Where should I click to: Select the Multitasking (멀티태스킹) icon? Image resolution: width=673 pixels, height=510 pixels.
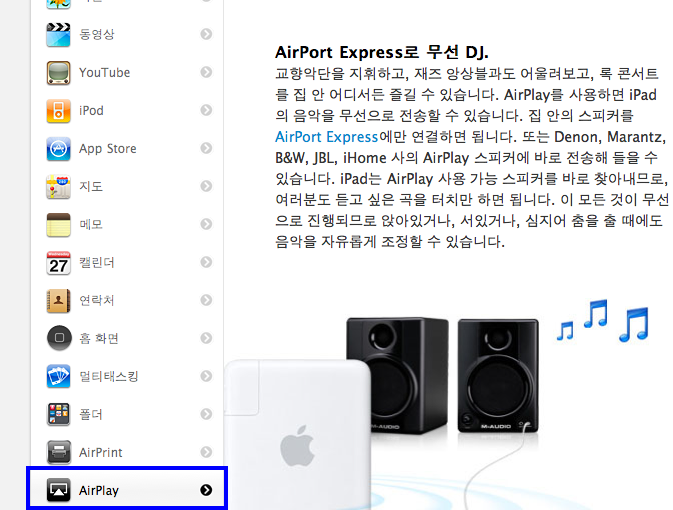tap(58, 376)
